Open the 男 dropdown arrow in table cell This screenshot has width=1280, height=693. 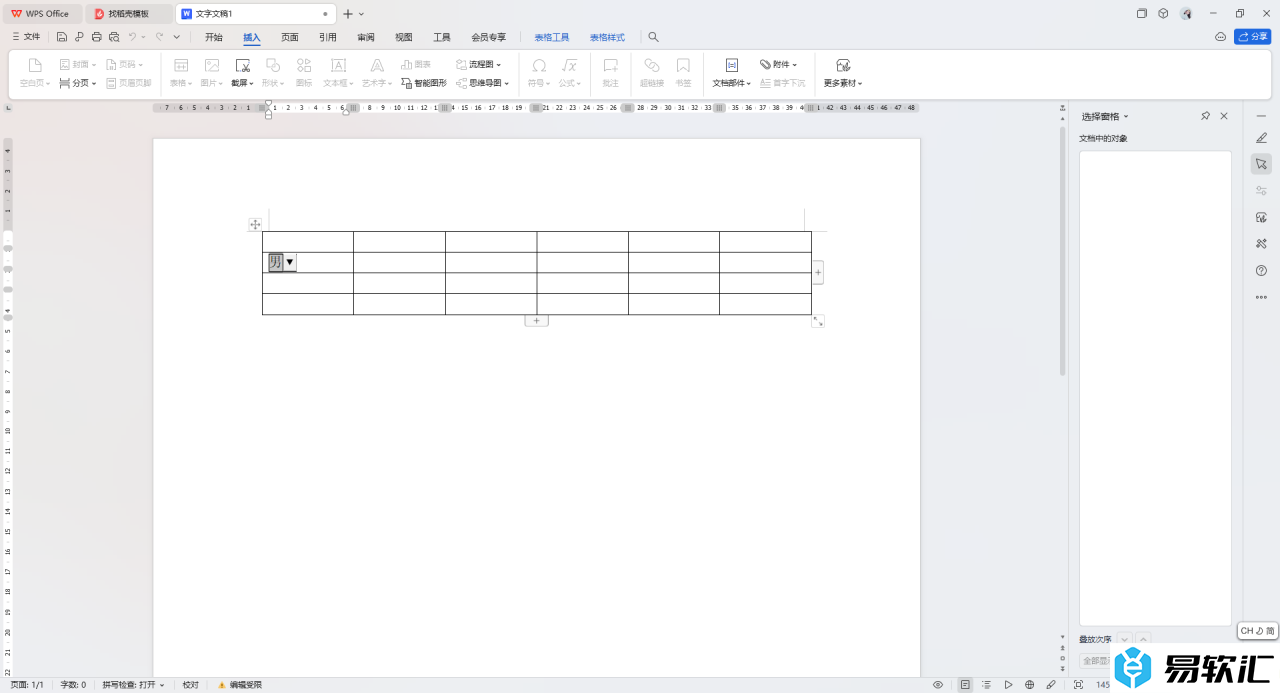[x=290, y=262]
